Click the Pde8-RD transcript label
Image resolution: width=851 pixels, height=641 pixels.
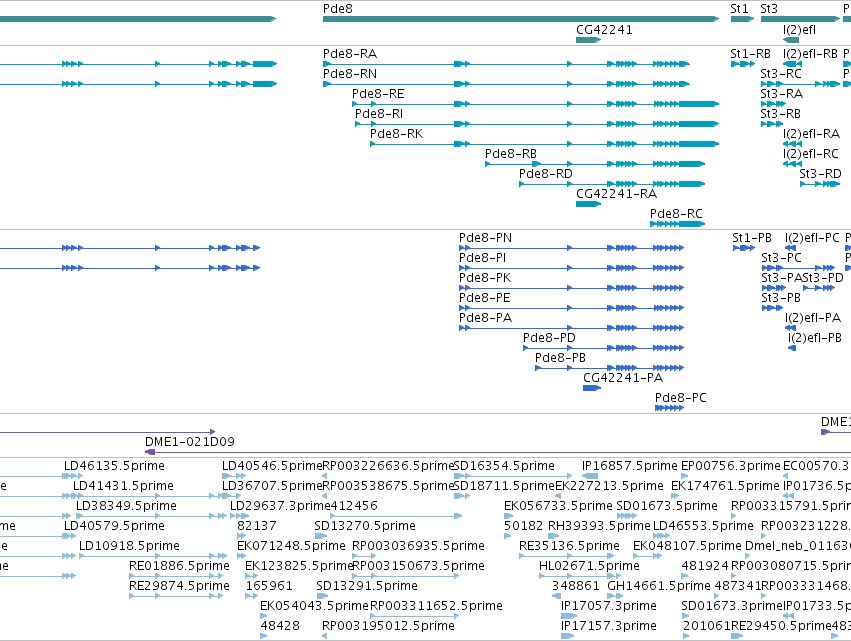point(546,174)
